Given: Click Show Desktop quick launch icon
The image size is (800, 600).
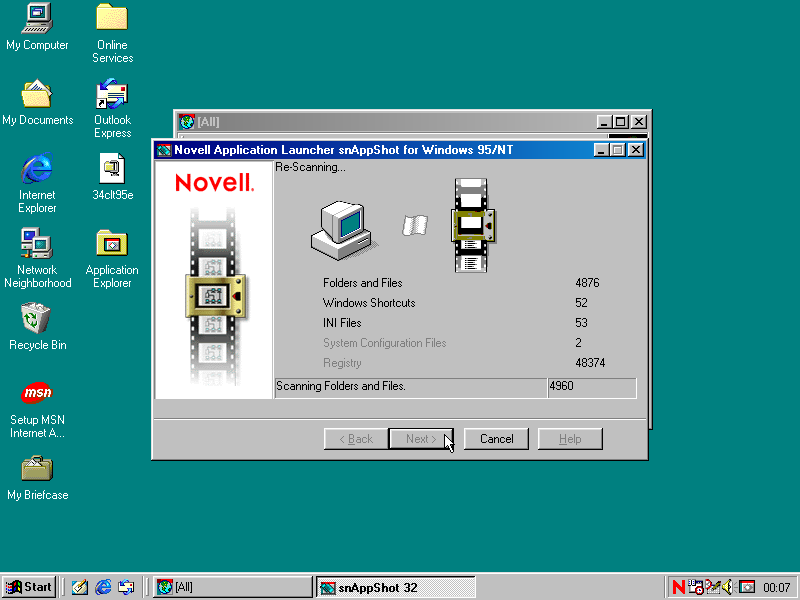Looking at the screenshot, I should [80, 587].
